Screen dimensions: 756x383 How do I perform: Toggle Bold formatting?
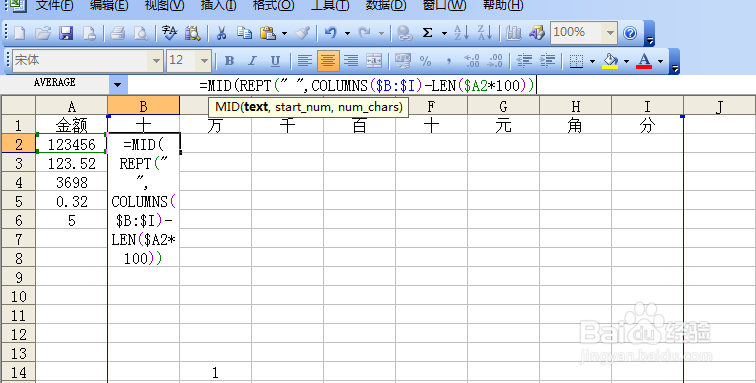pos(230,61)
